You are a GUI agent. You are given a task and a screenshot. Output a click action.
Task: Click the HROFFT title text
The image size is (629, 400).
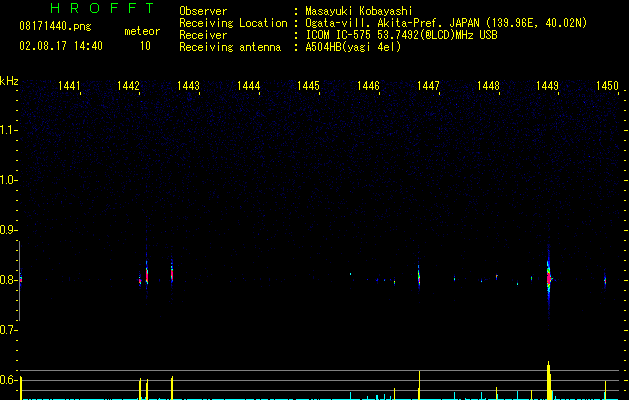[x=103, y=8]
